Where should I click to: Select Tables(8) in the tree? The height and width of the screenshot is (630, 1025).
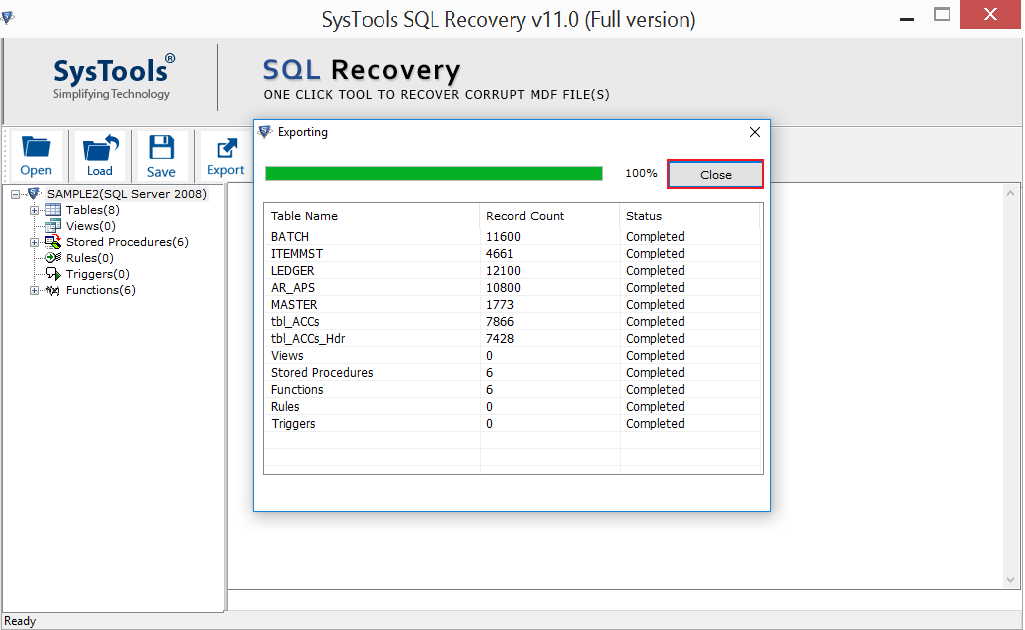tap(93, 210)
